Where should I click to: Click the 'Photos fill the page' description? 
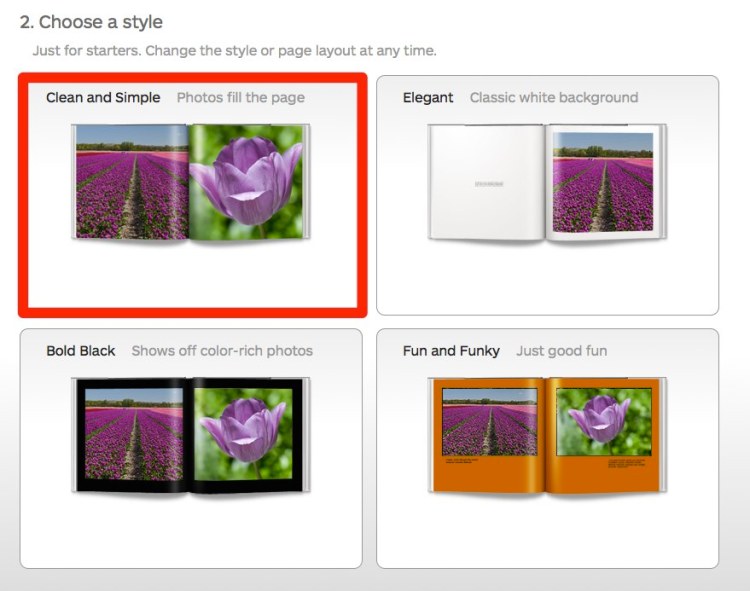click(241, 98)
